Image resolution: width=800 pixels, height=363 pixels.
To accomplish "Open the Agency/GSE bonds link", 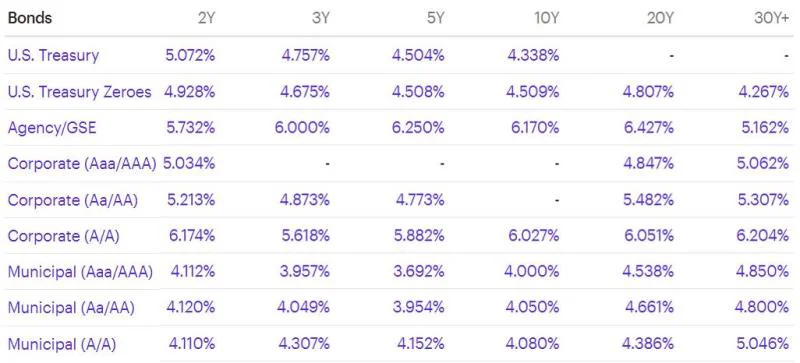I will pos(52,128).
